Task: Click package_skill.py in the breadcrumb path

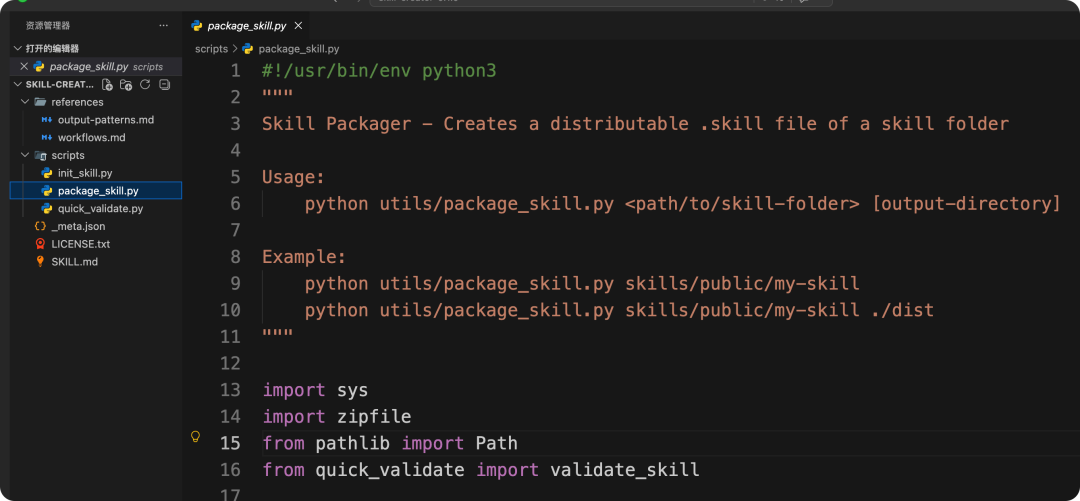Action: click(298, 49)
